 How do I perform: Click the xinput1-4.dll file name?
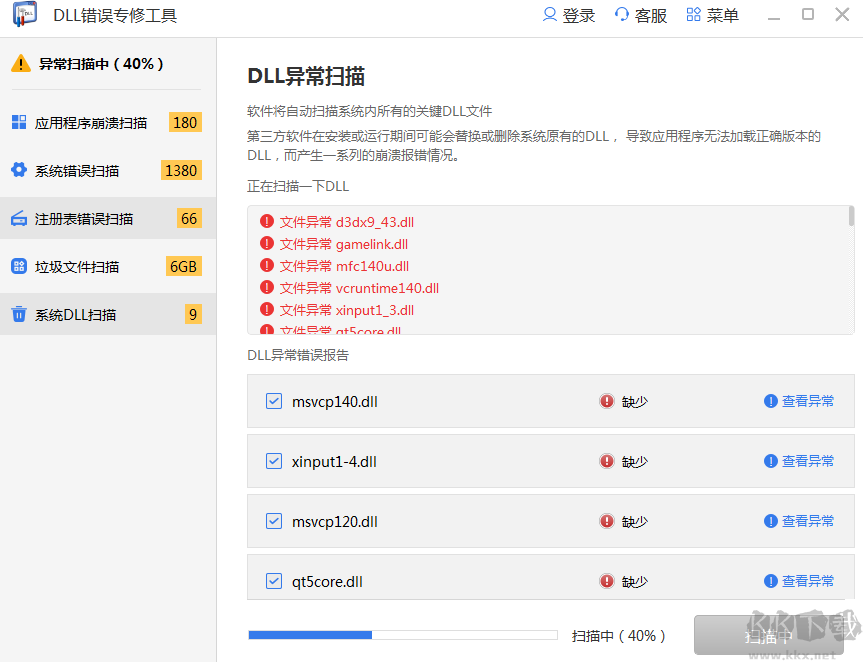pyautogui.click(x=334, y=462)
